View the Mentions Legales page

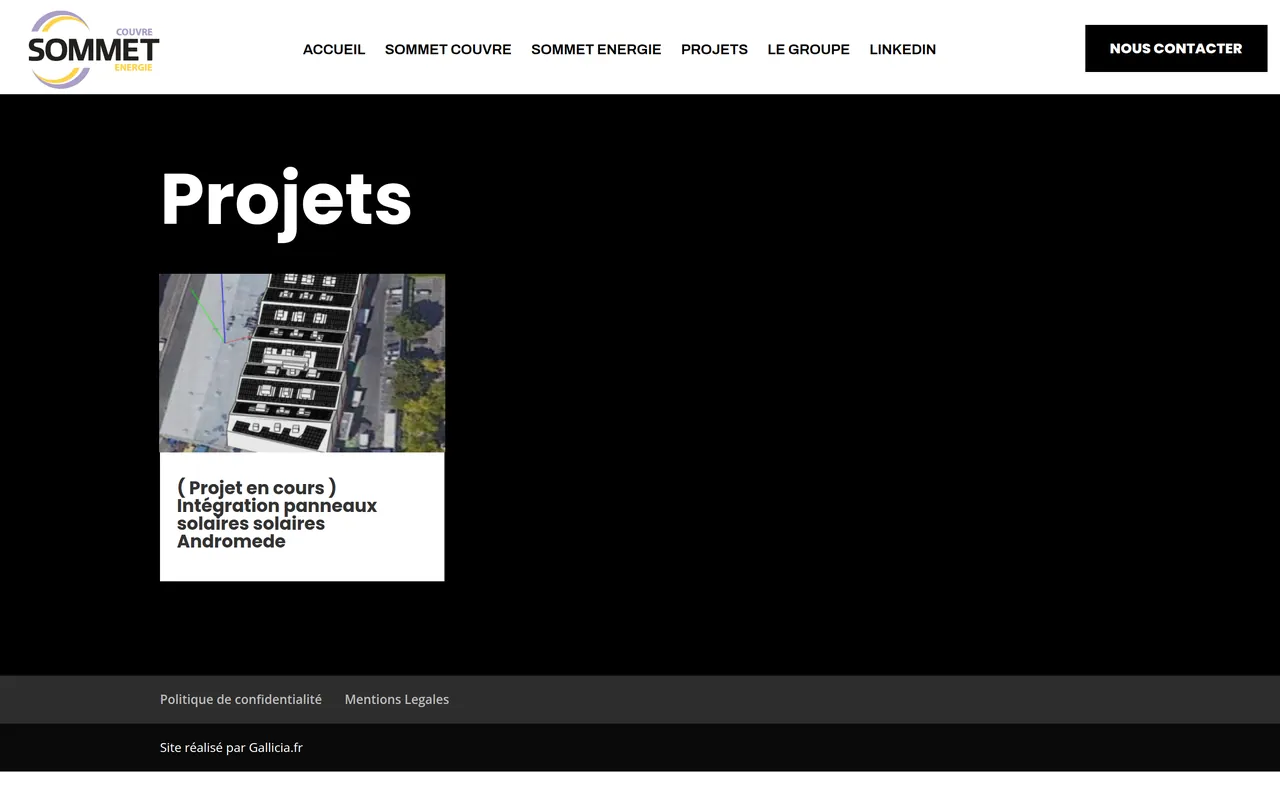pos(397,699)
